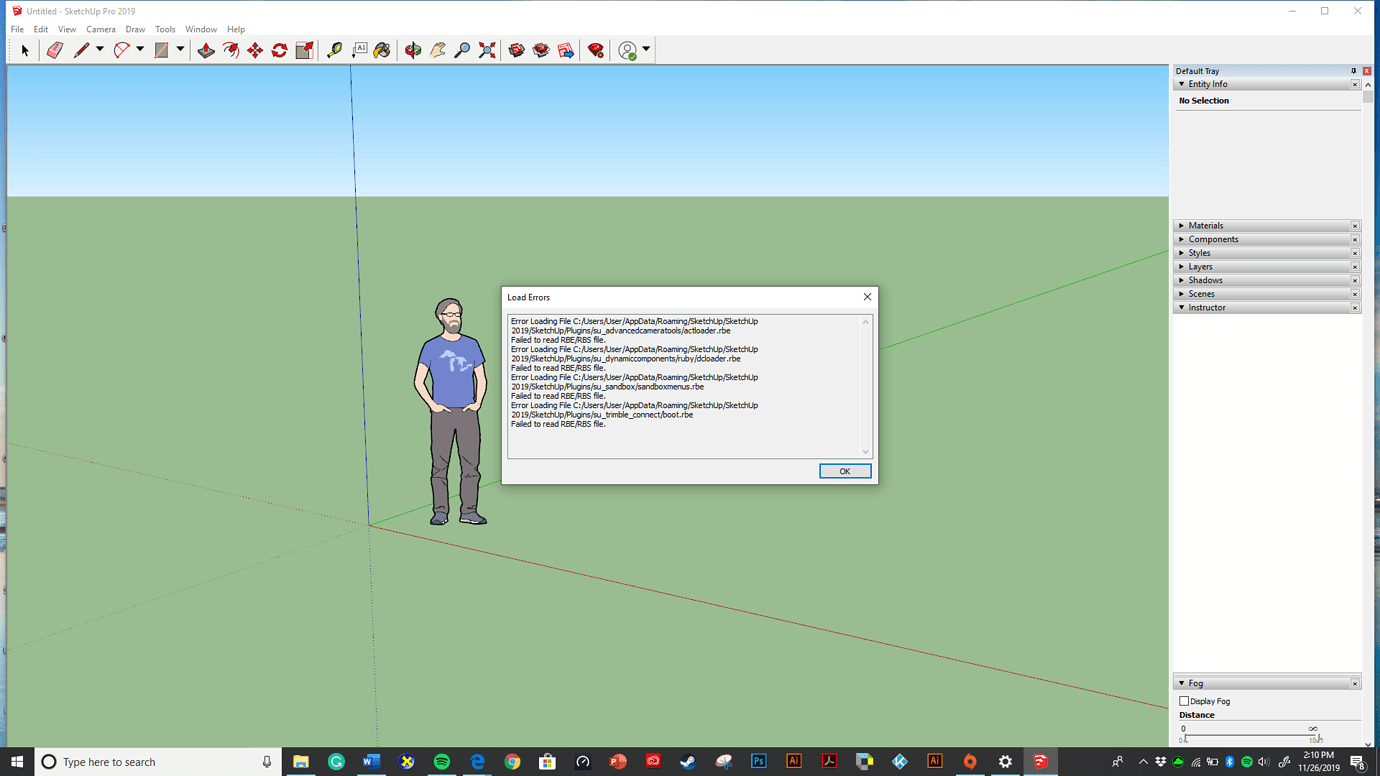Select the Move tool
Screen dimensions: 1380x776
(255, 50)
